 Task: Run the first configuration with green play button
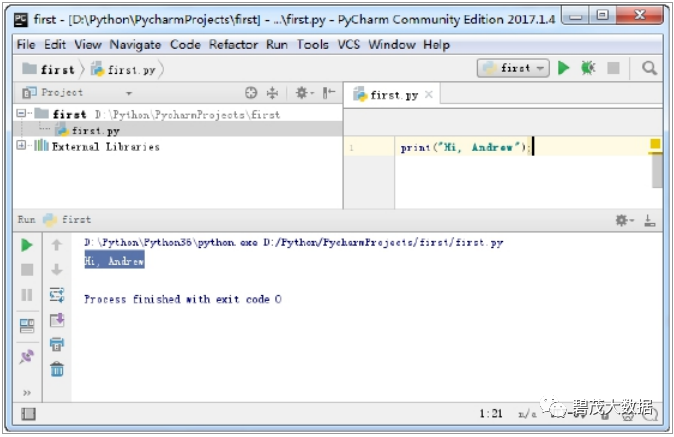(x=563, y=68)
